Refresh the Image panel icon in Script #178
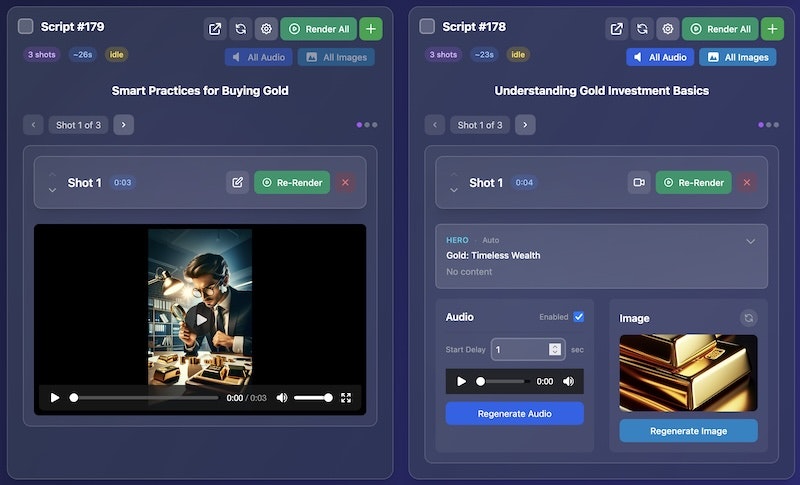Viewport: 800px width, 485px height. [x=748, y=318]
